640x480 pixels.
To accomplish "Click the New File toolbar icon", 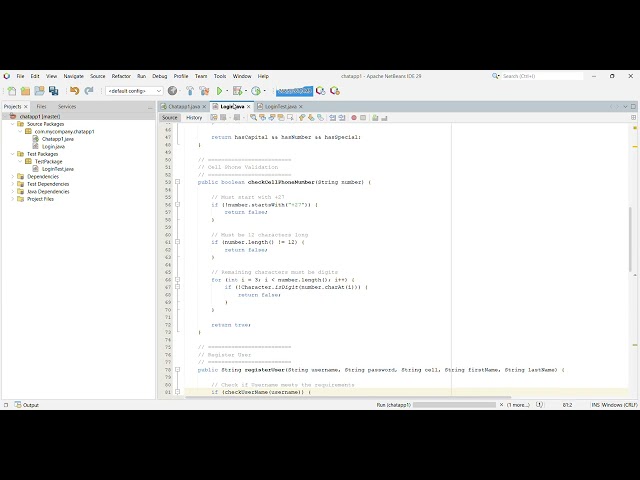I will 12,91.
